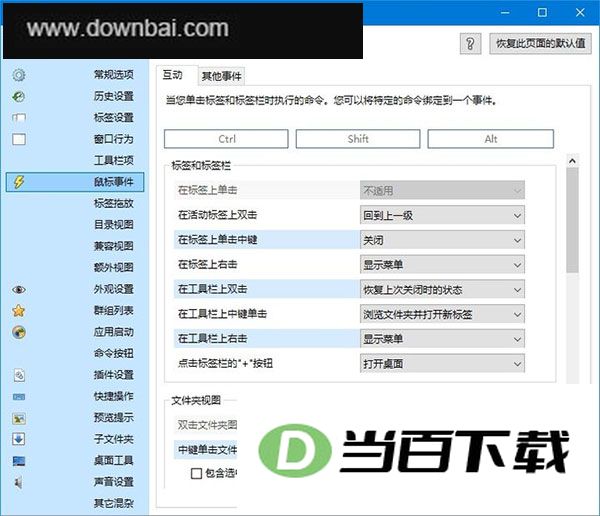This screenshot has height=516, width=600.
Task: Click the 在标签上右击 row label
Action: 207,265
